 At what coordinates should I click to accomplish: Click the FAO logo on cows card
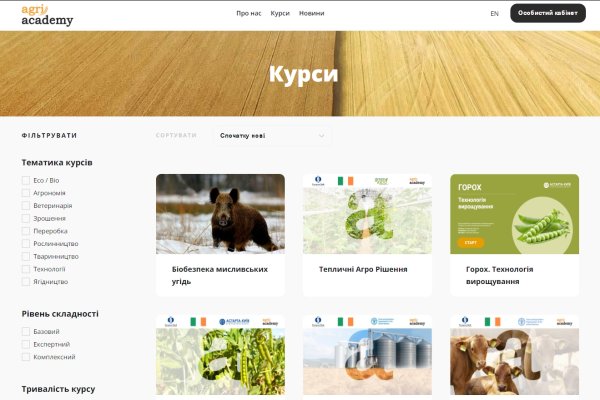tap(531, 322)
